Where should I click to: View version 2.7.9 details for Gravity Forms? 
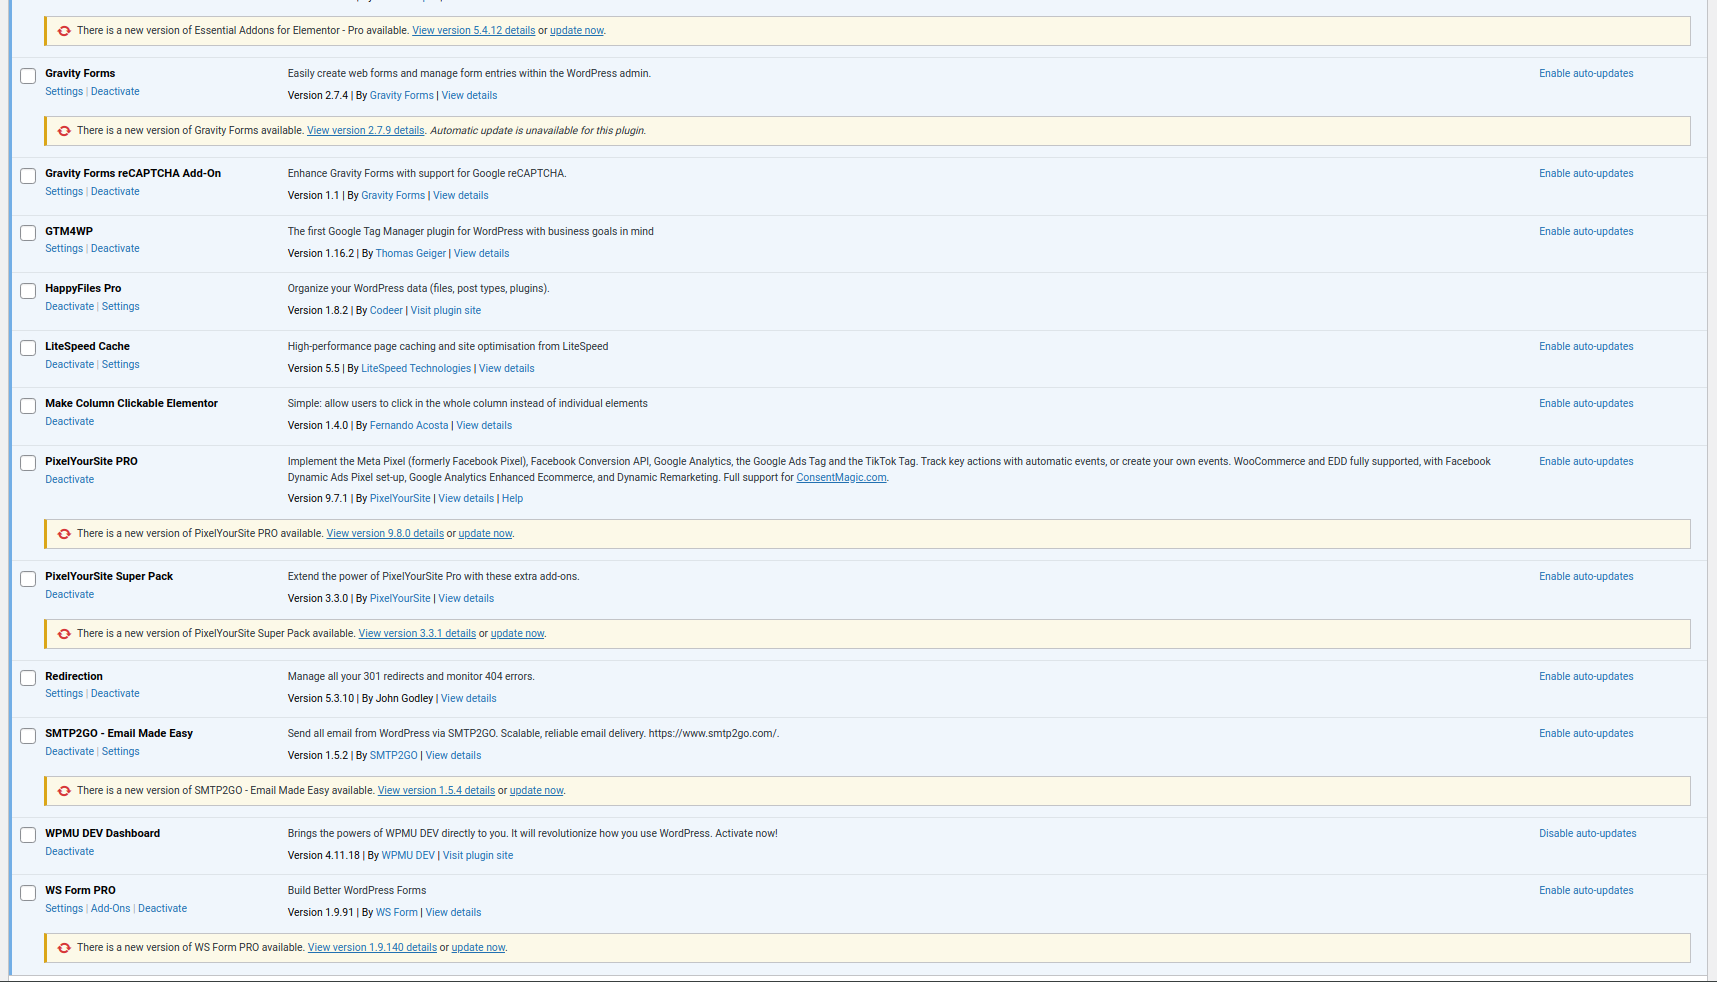(365, 131)
